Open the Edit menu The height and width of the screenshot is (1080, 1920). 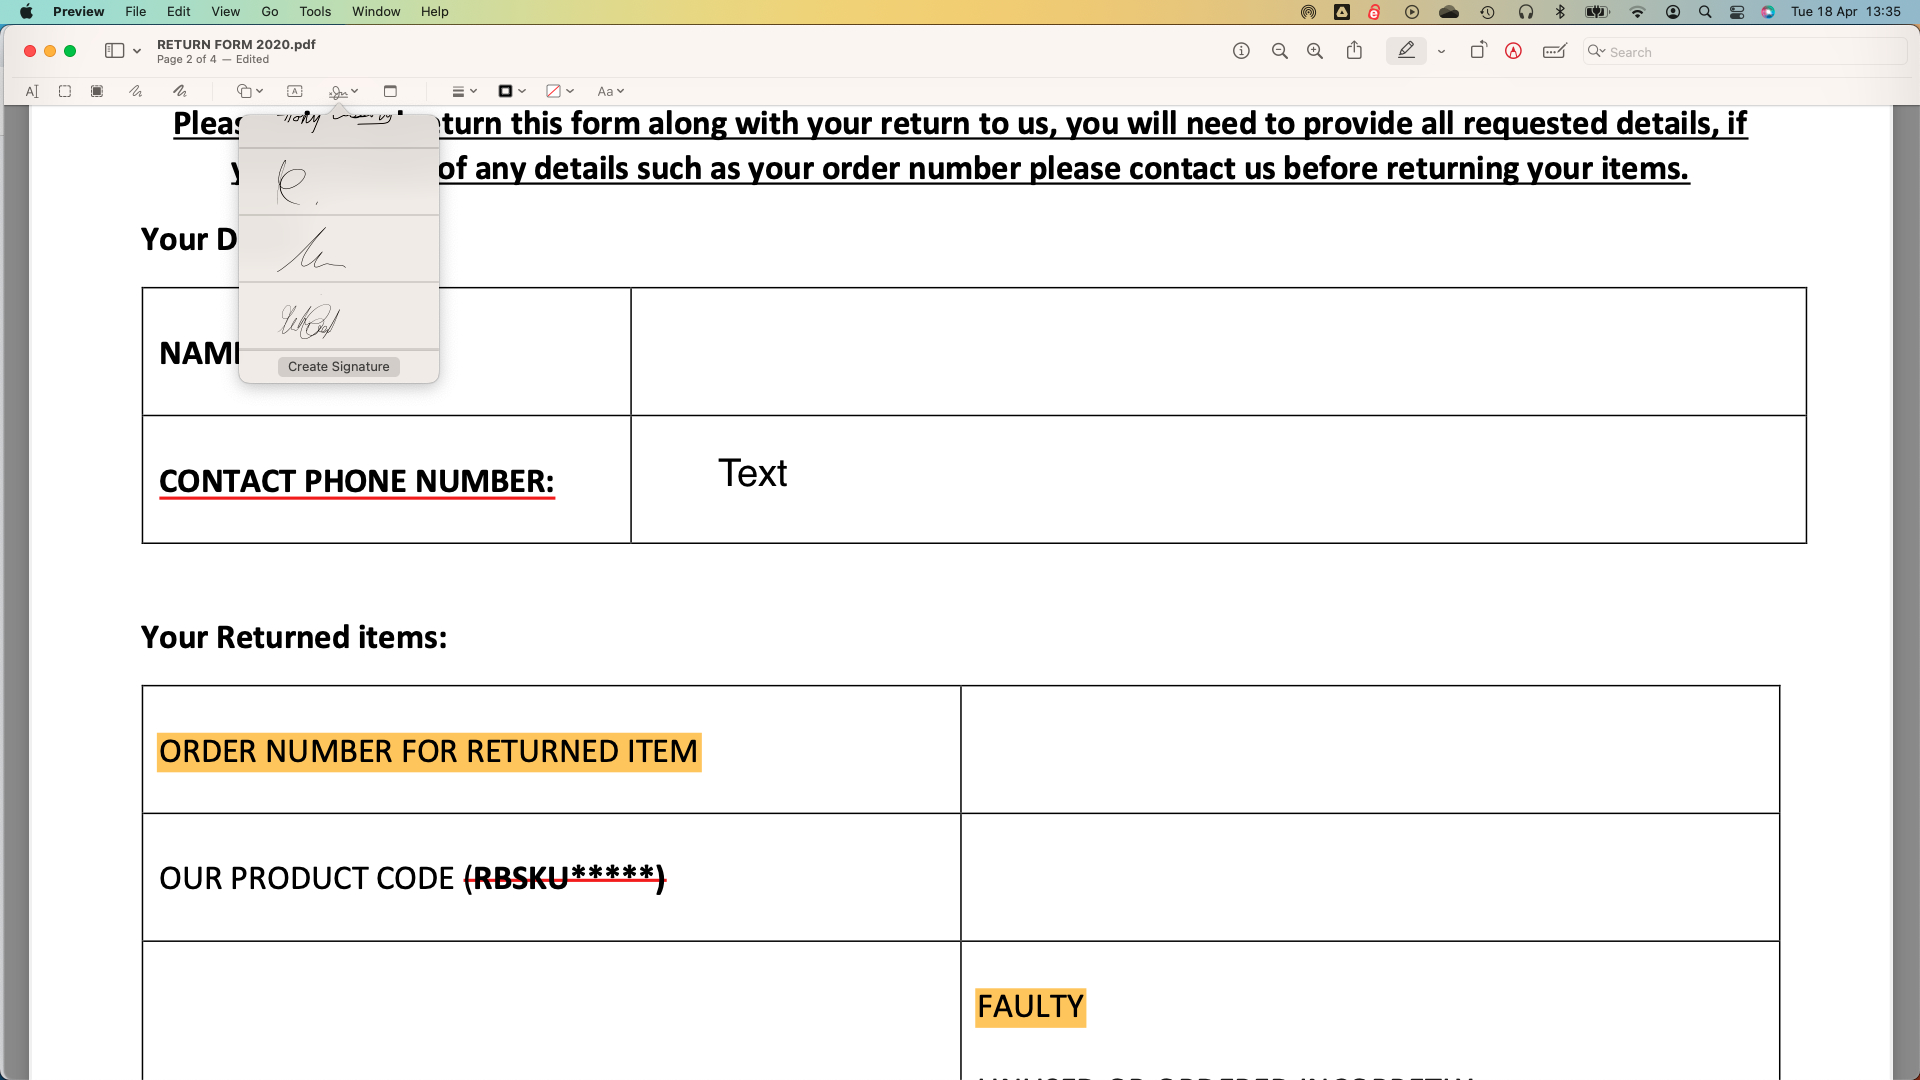pyautogui.click(x=177, y=12)
